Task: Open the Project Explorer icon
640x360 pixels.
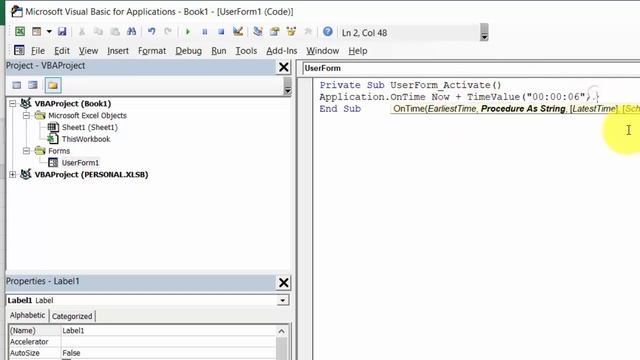Action: (258, 31)
